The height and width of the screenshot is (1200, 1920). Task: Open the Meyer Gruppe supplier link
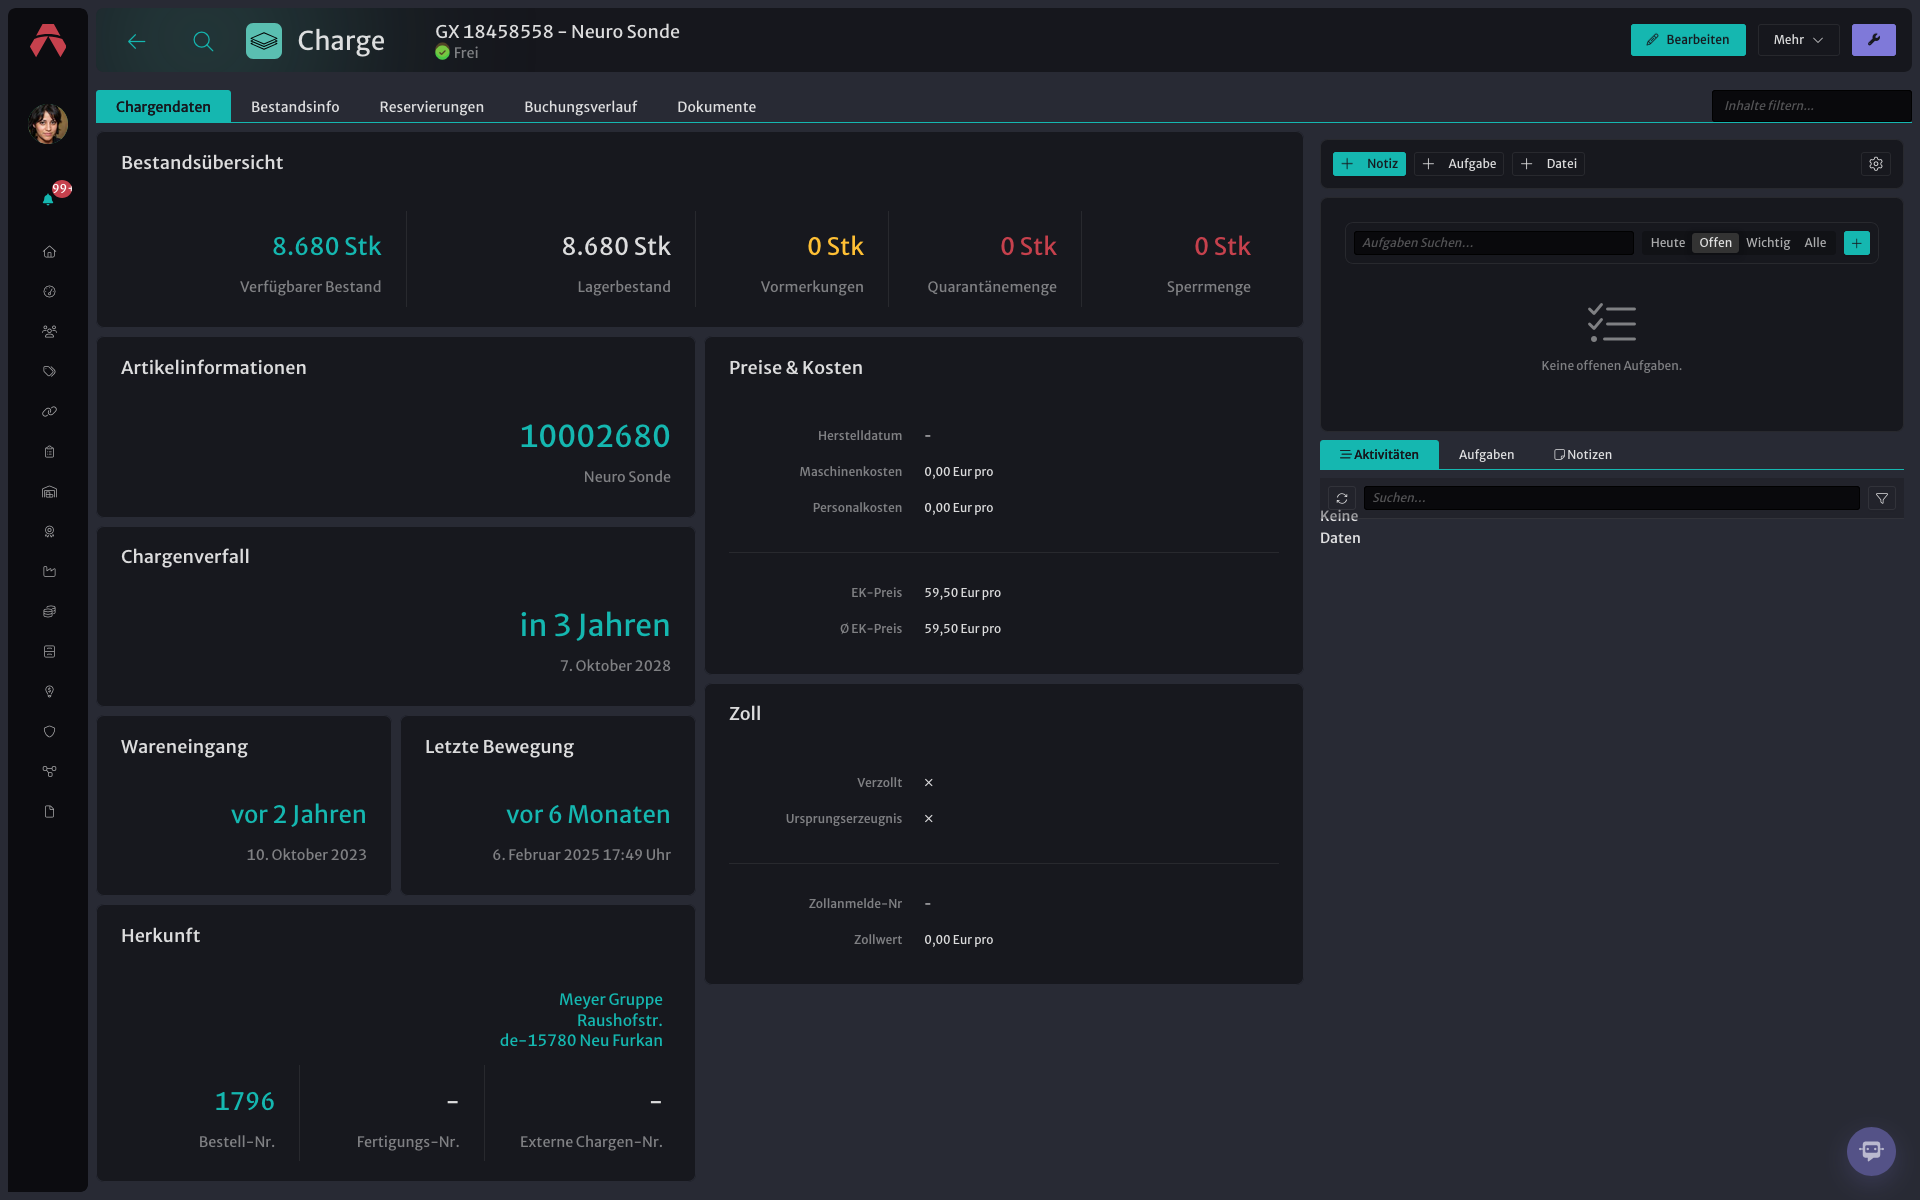(610, 1000)
